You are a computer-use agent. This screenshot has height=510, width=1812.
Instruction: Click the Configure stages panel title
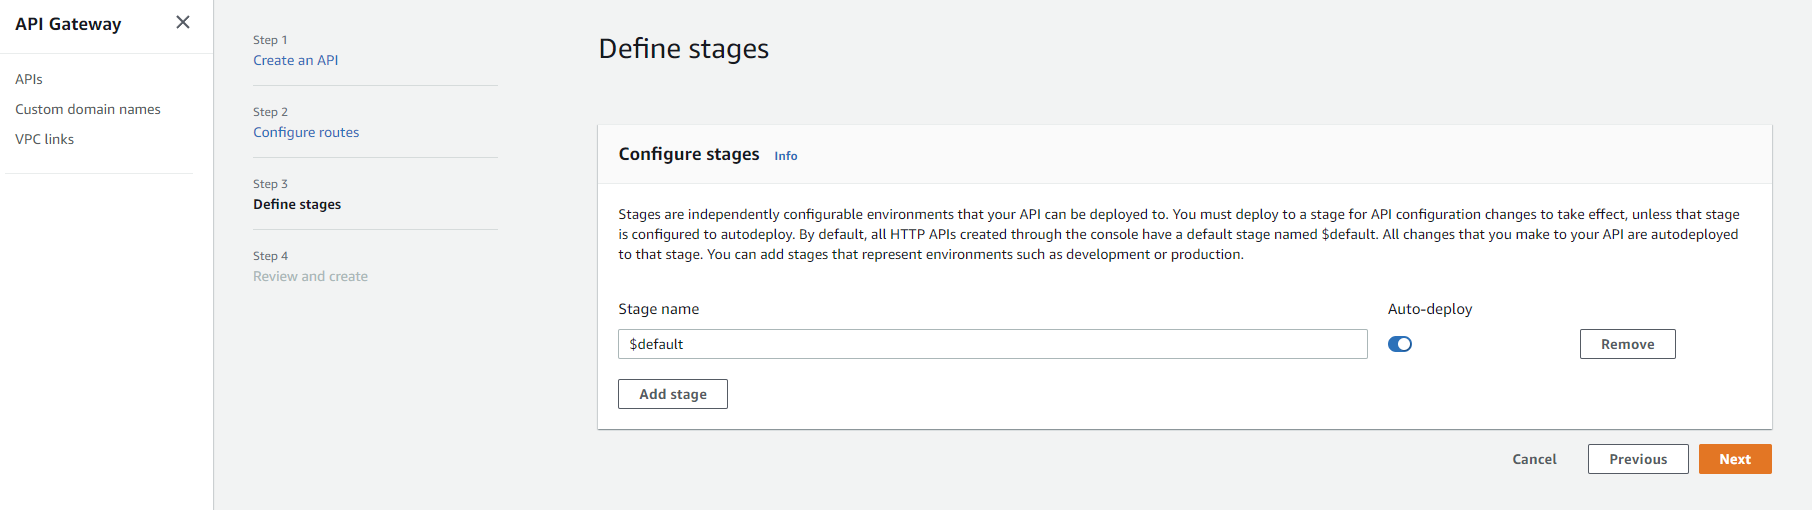689,154
